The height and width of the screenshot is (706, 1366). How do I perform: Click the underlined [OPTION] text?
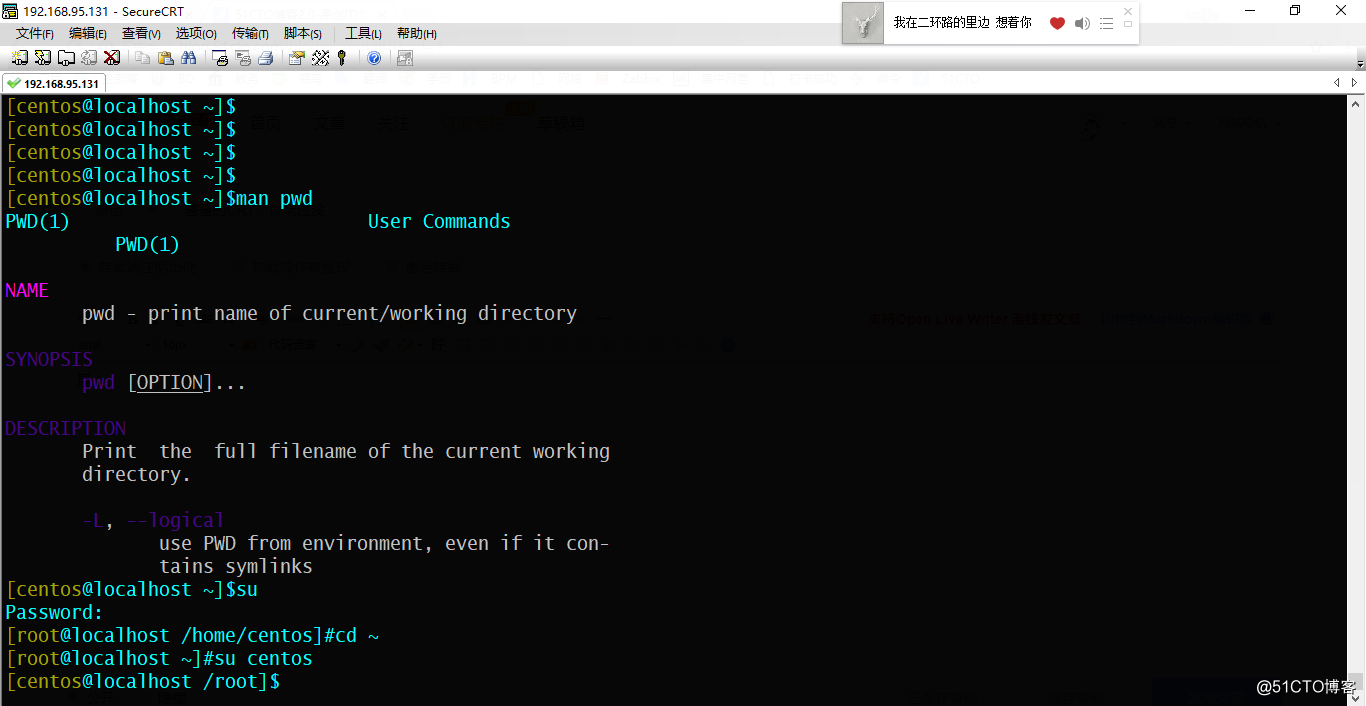click(x=170, y=382)
